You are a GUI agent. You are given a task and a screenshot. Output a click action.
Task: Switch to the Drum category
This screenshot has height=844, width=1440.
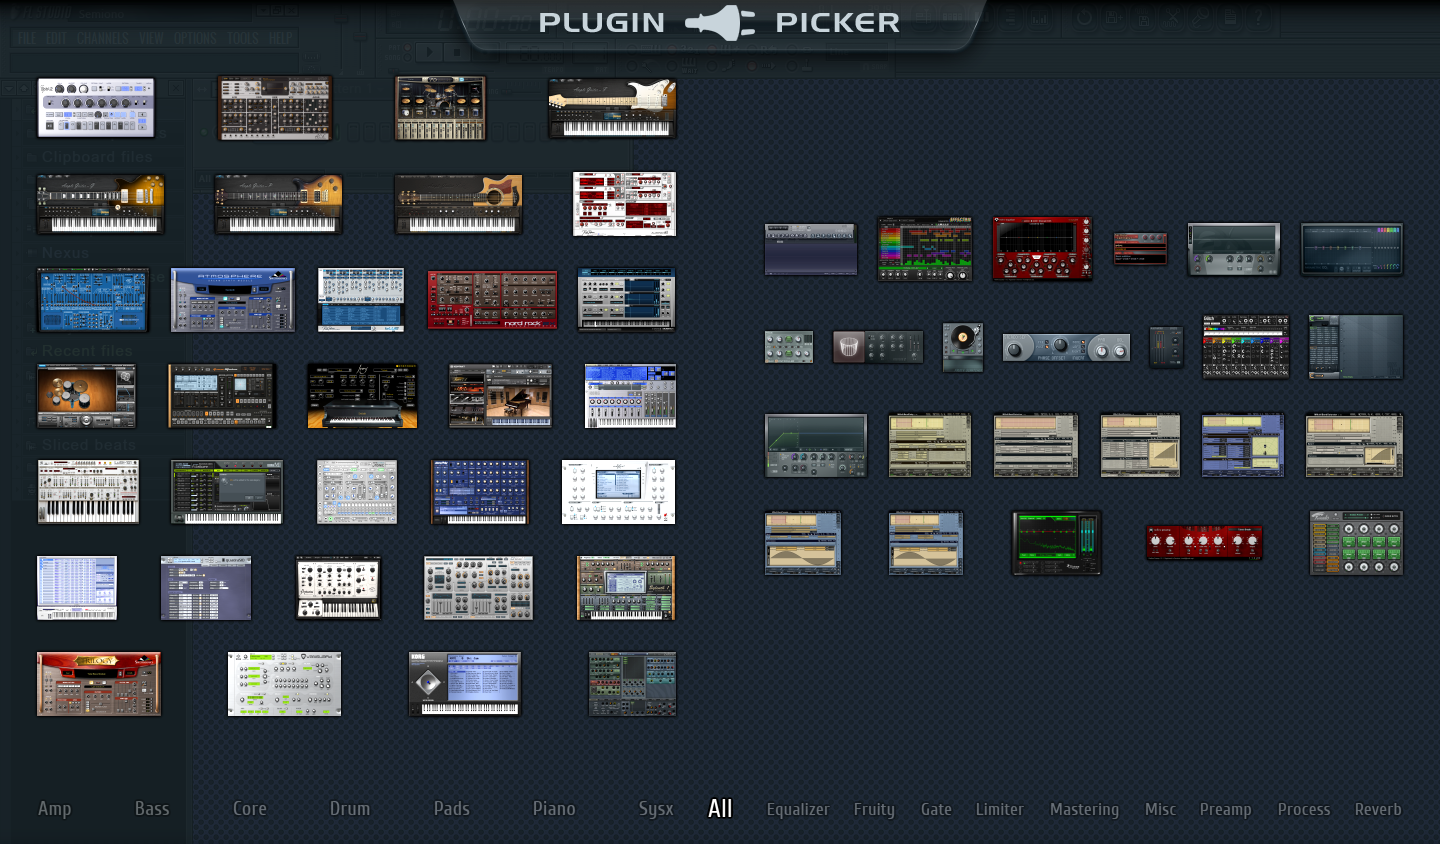[350, 809]
